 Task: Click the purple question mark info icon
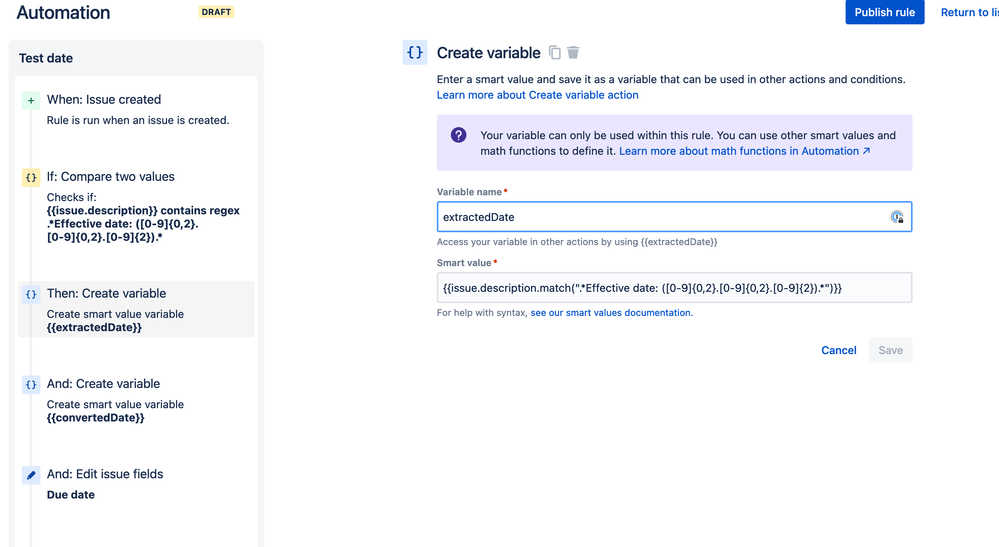point(459,135)
